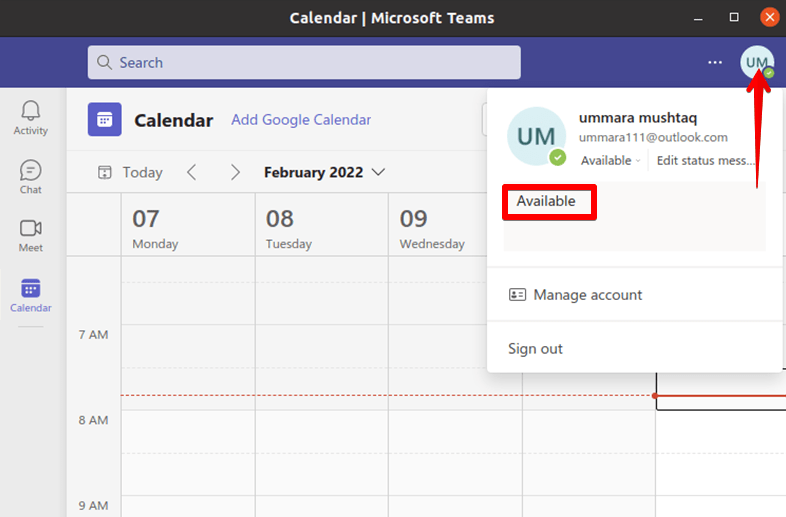Select the 07 Monday column header
This screenshot has width=786, height=517.
coord(188,225)
